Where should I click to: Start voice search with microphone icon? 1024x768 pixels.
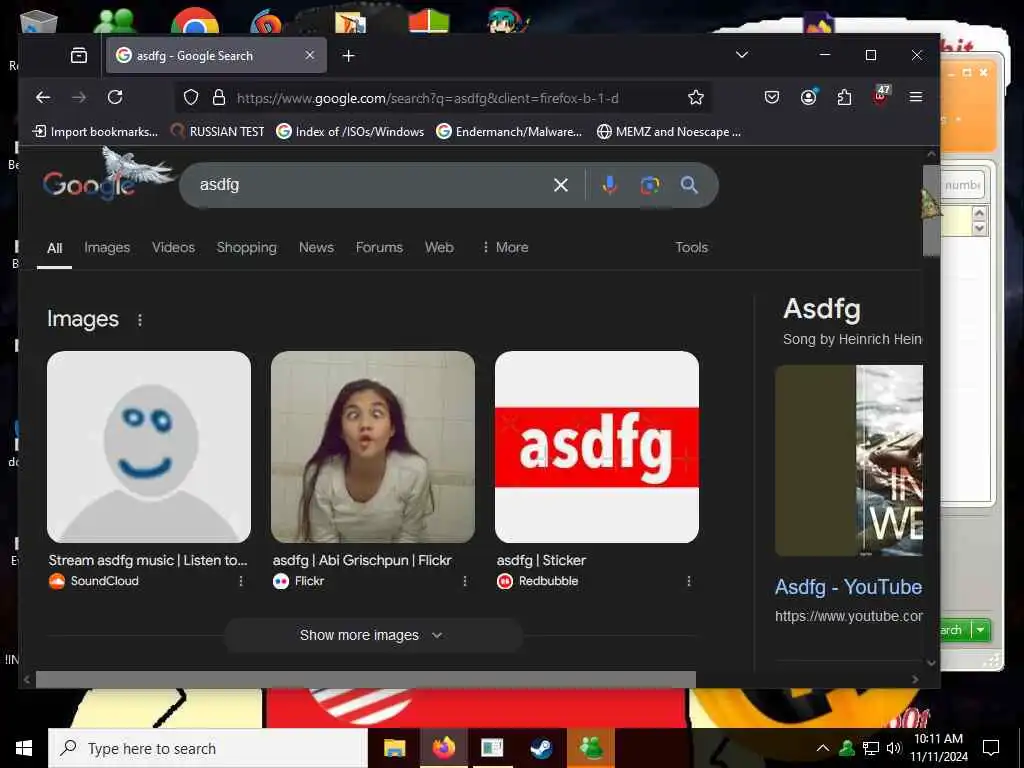[x=609, y=185]
